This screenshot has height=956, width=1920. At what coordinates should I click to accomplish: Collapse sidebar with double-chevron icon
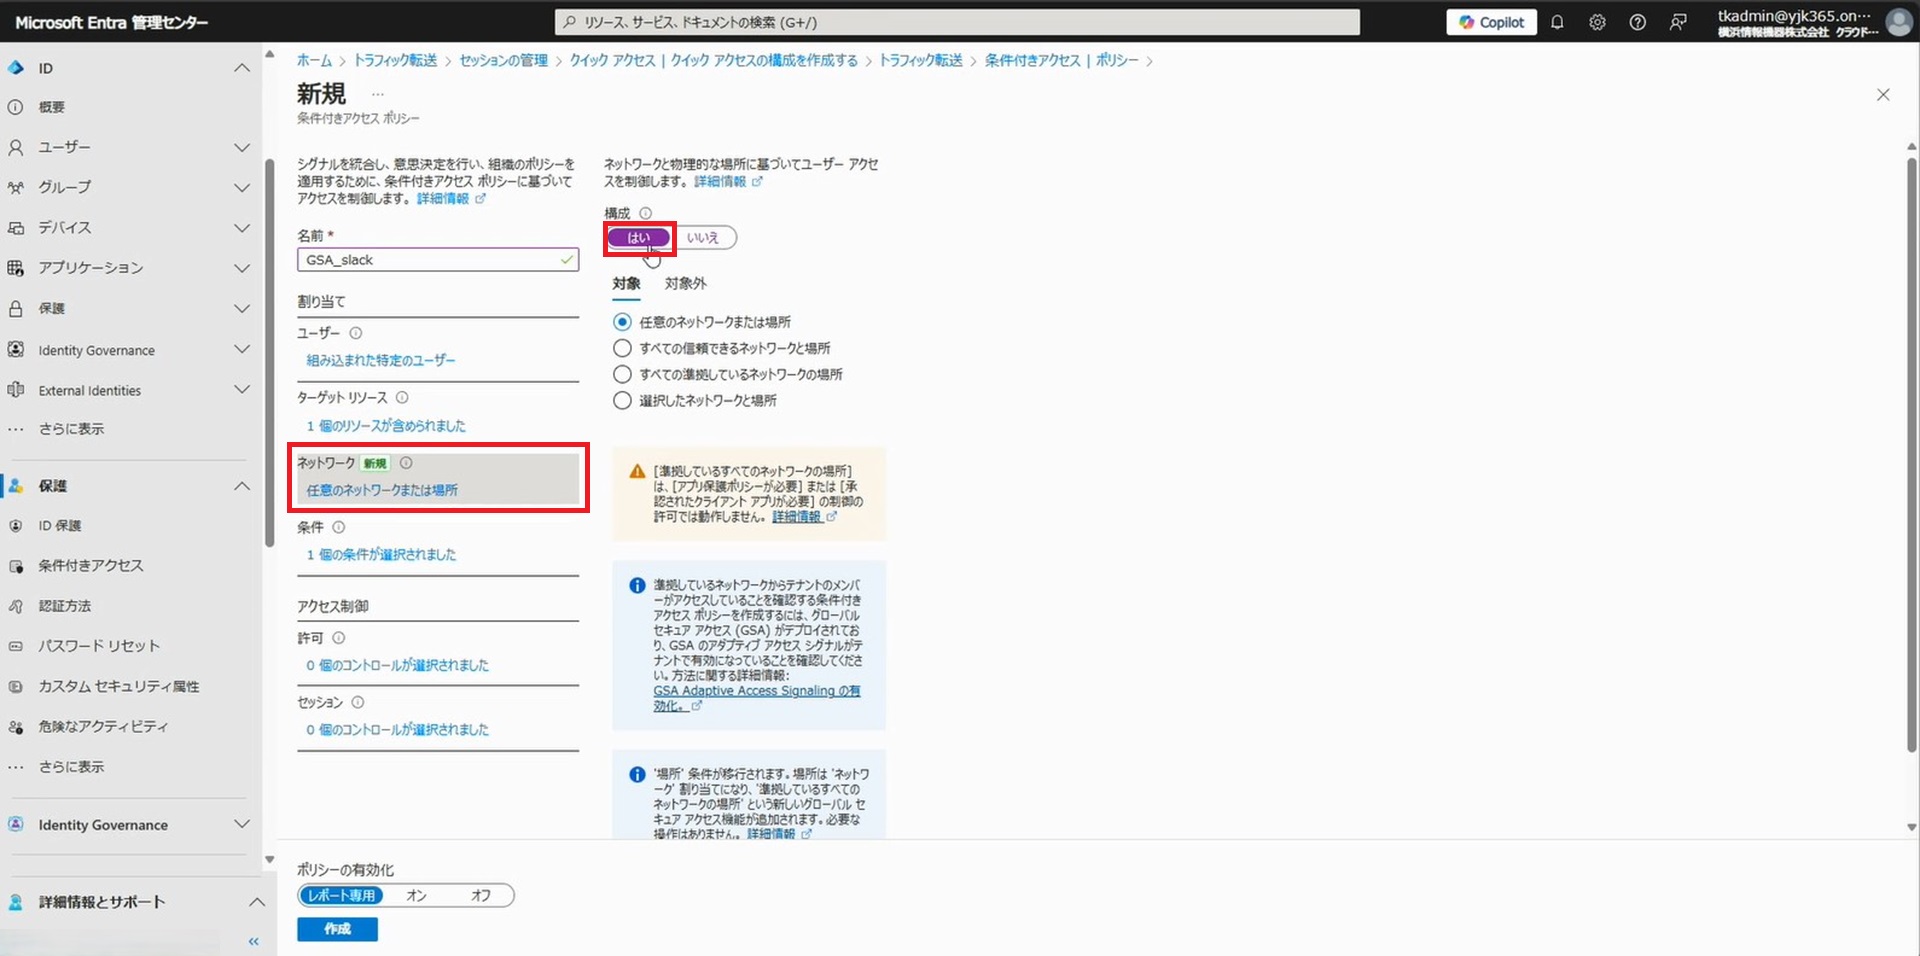click(254, 942)
